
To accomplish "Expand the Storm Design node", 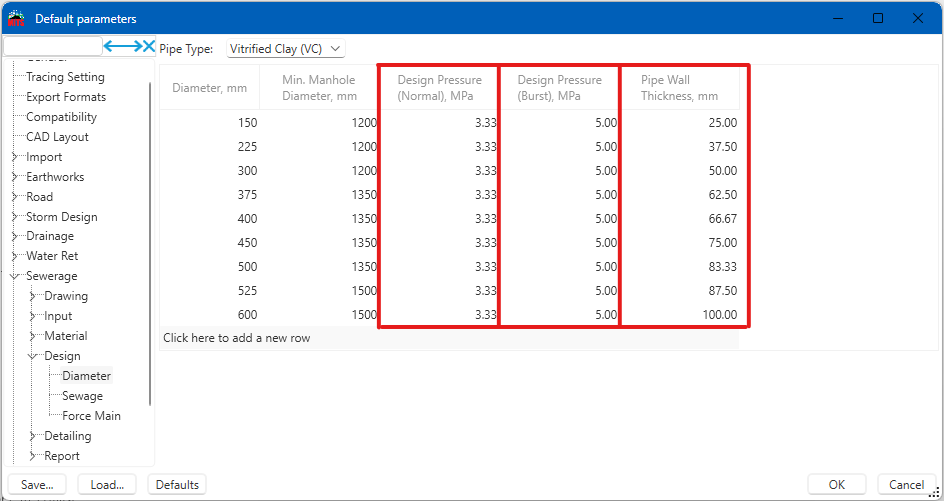I will [15, 217].
